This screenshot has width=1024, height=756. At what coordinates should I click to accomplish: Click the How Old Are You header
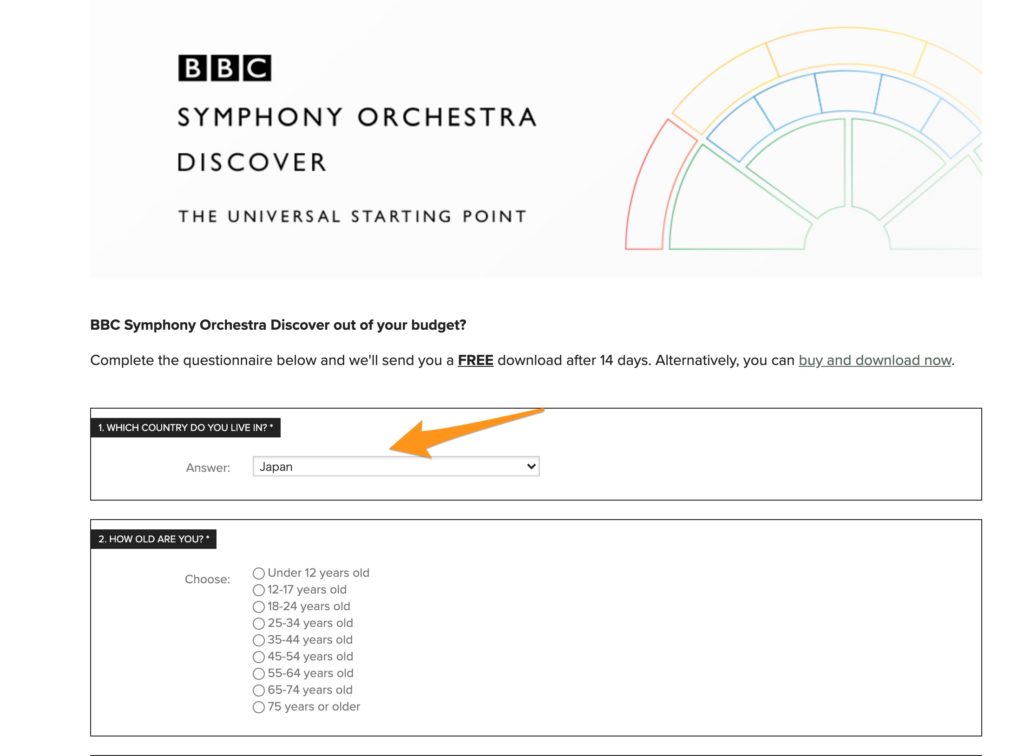pos(153,539)
